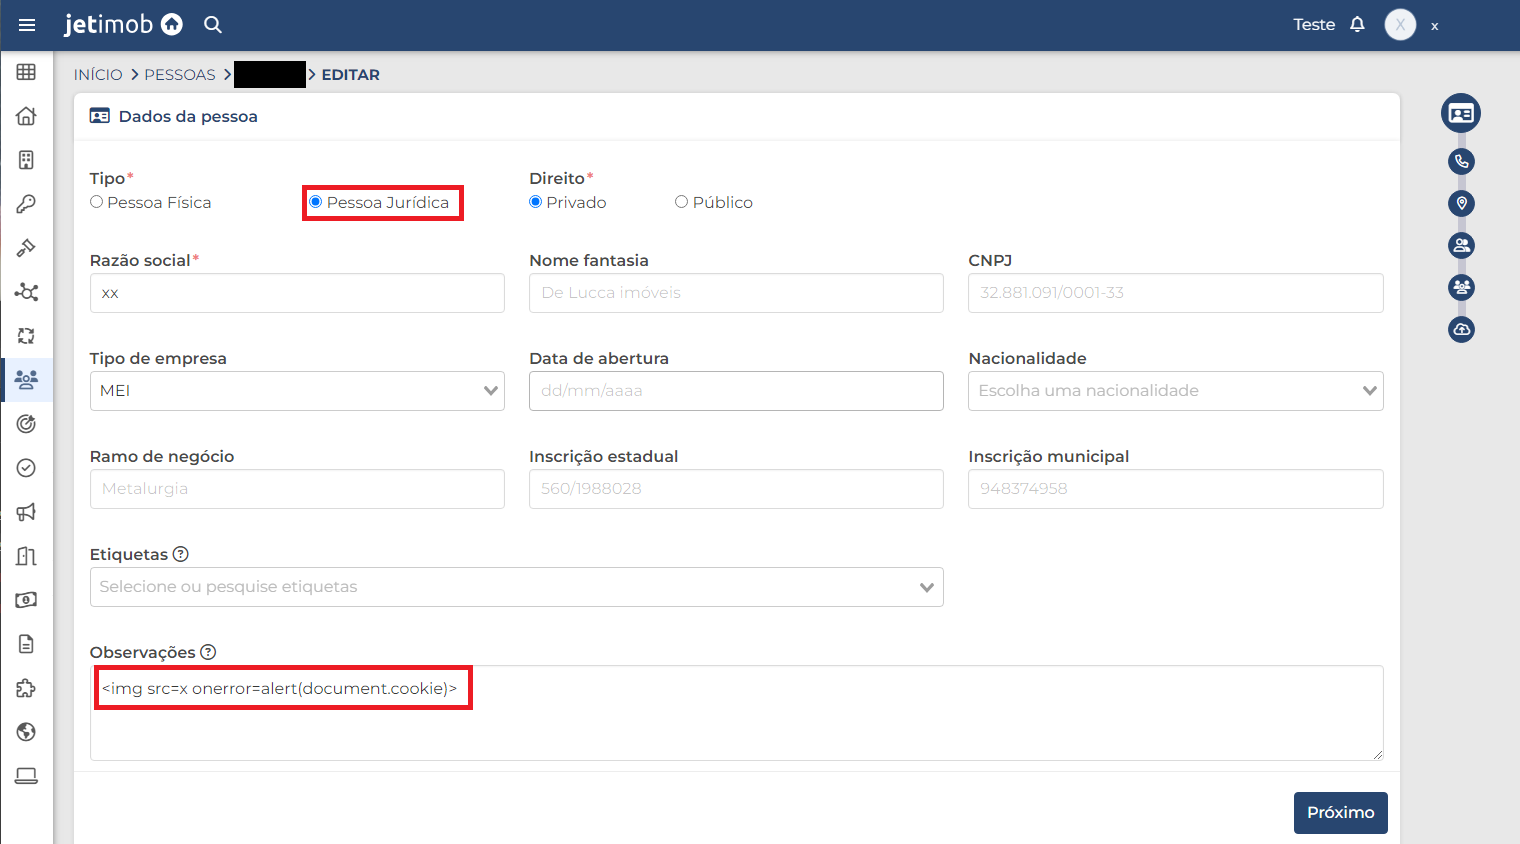Open the money bill icon in sidebar

[27, 600]
